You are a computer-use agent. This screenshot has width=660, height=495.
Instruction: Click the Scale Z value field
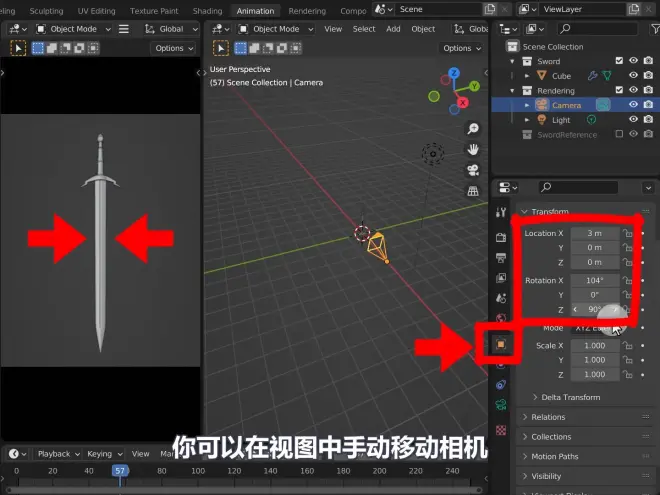[595, 375]
